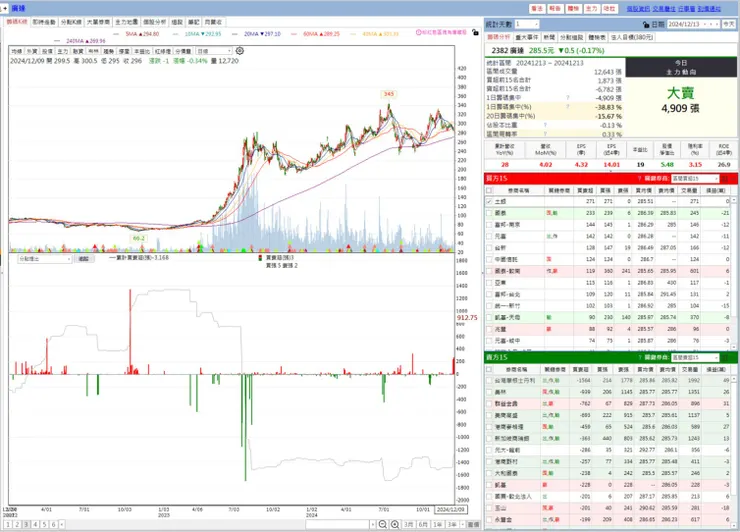Click 20MA legend label above chart
This screenshot has width=740, height=532.
coord(262,34)
